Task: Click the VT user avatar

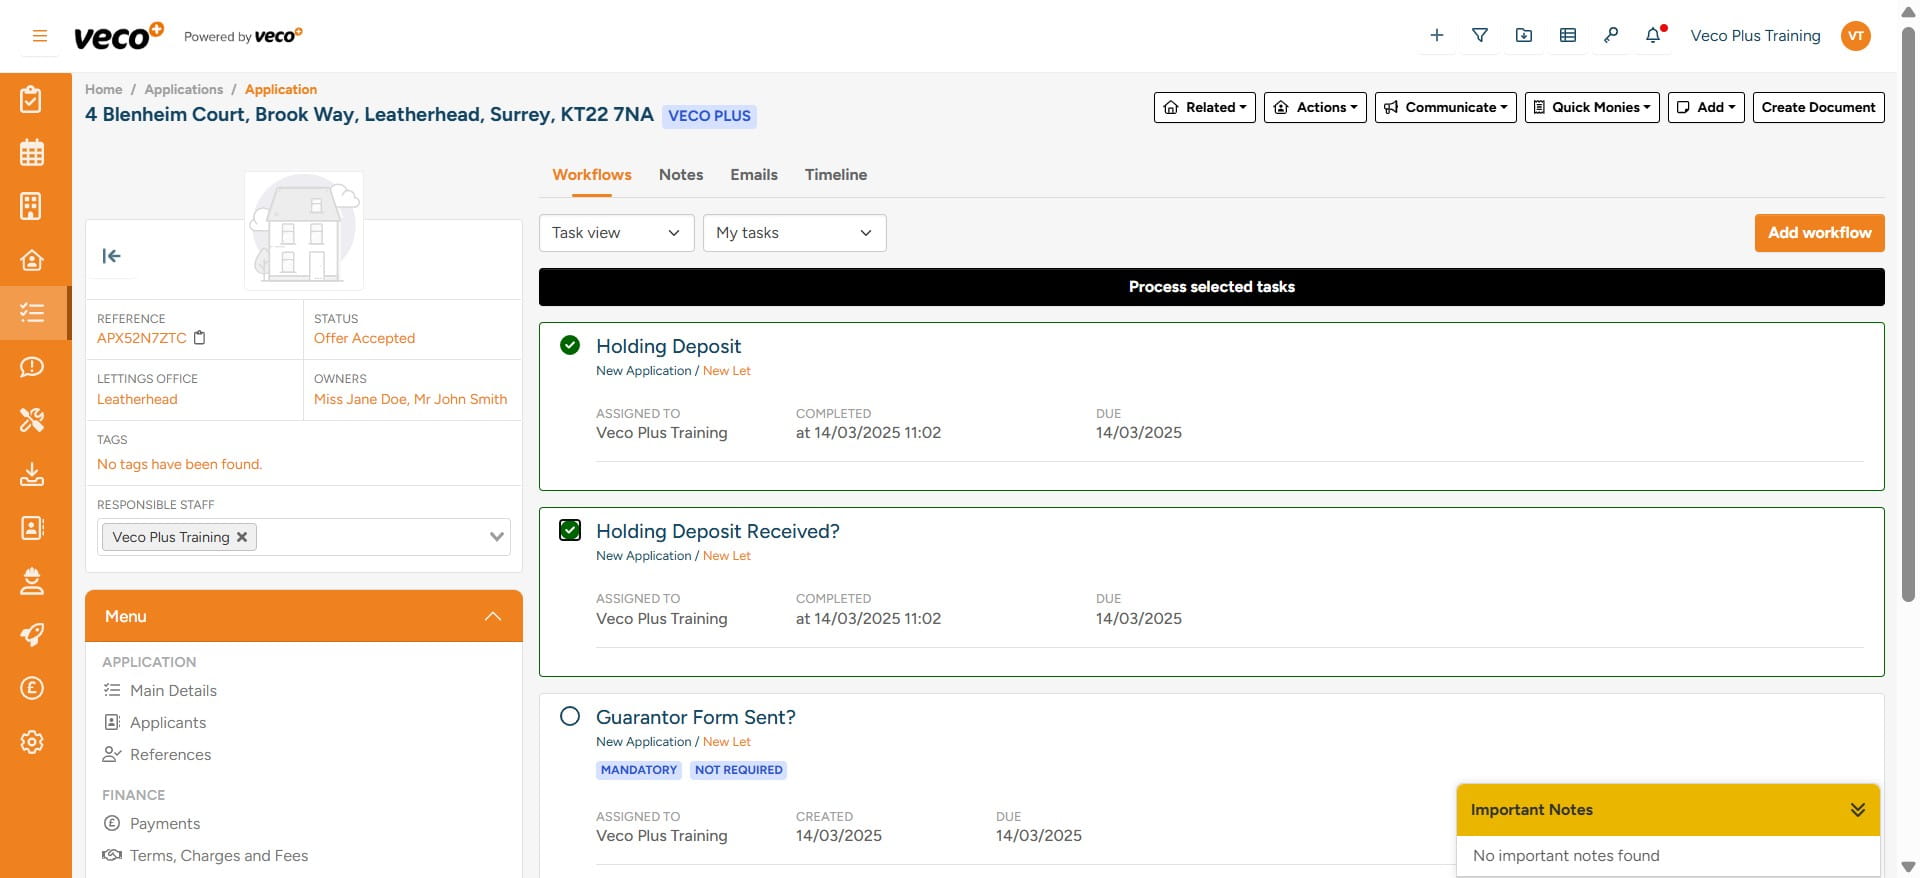Action: click(1856, 36)
